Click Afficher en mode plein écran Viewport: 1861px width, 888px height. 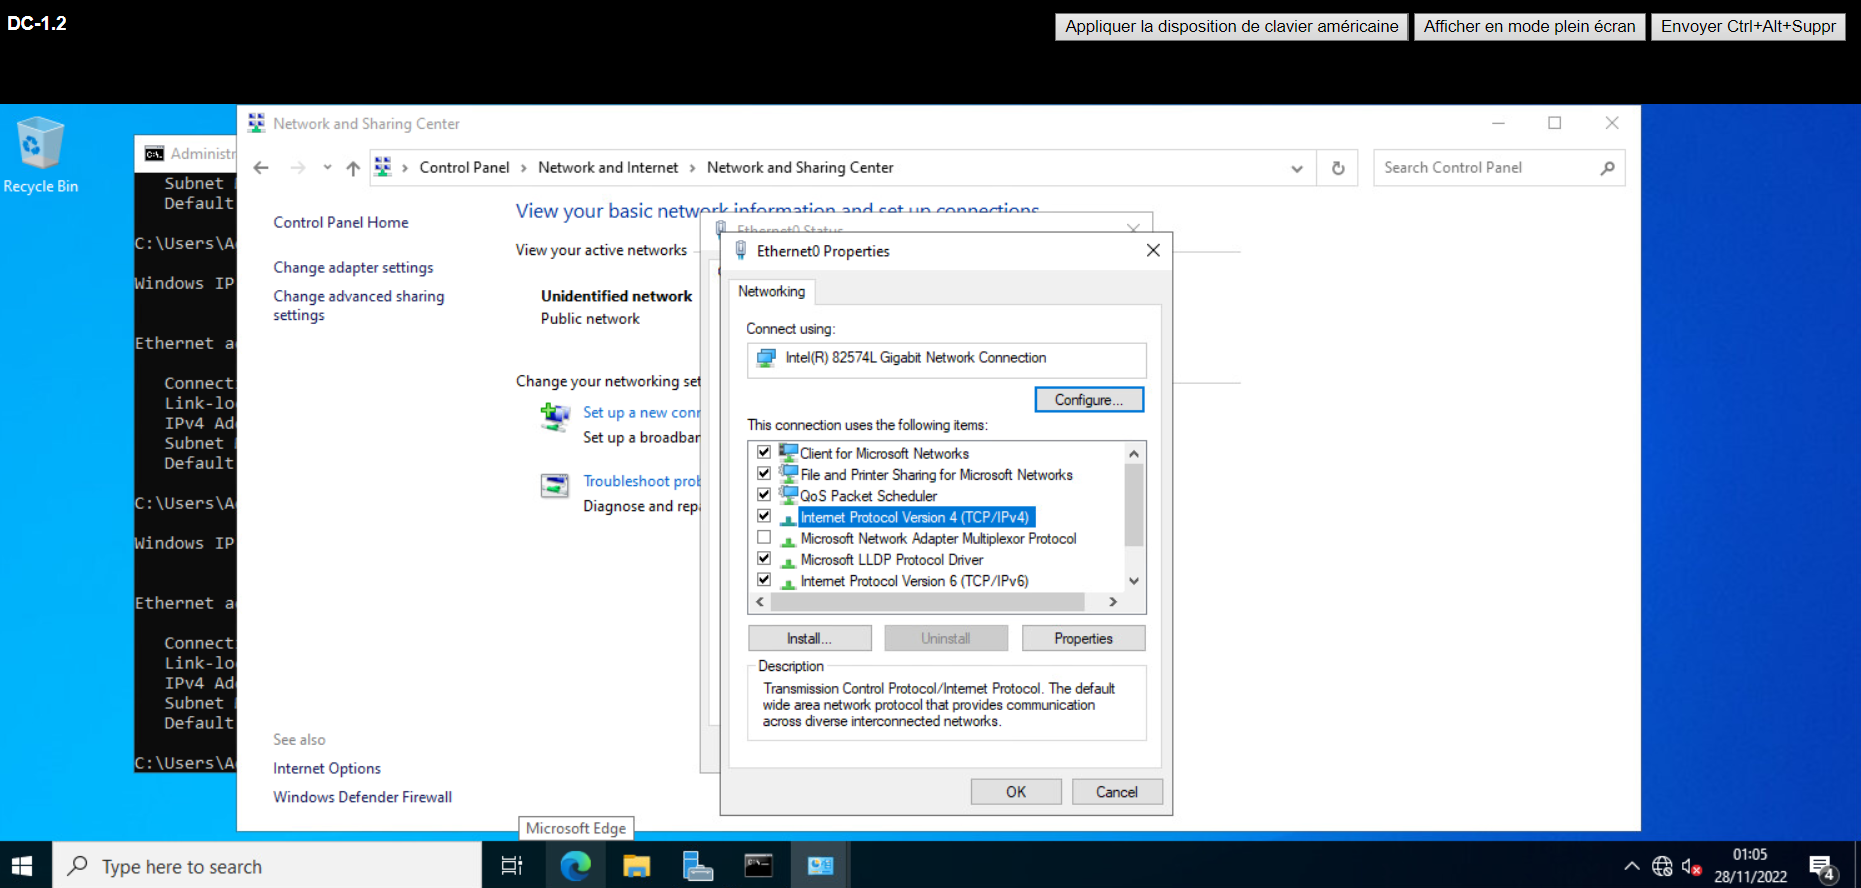[1529, 27]
